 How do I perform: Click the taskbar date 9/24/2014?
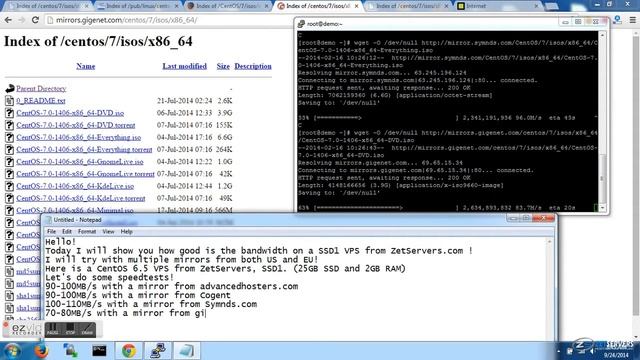pyautogui.click(x=616, y=356)
